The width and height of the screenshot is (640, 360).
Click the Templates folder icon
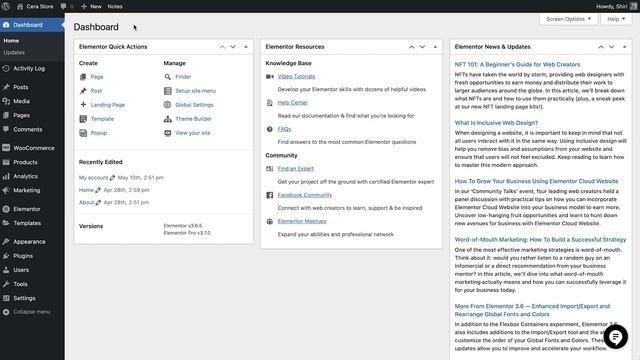tap(6, 223)
